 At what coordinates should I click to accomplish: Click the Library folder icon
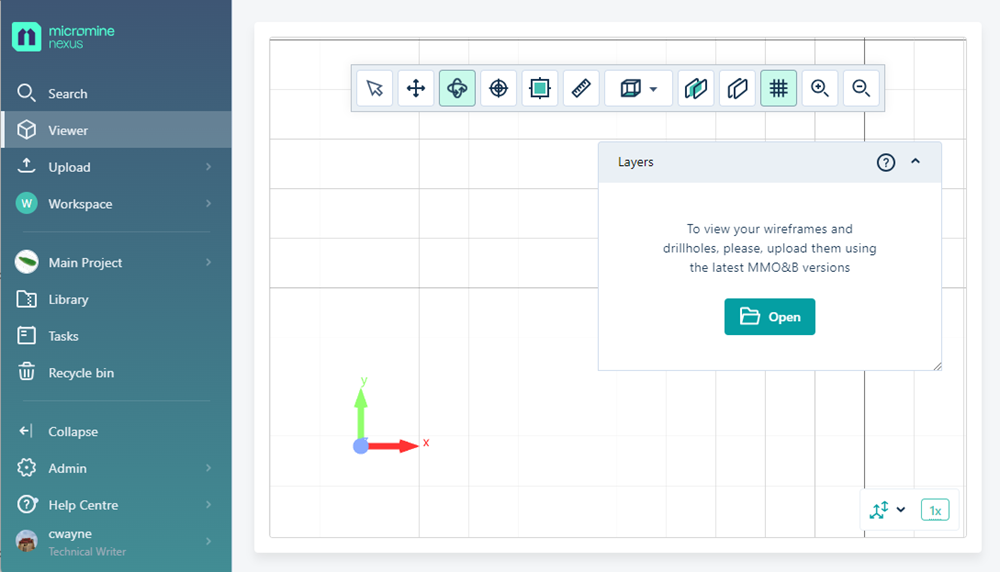pyautogui.click(x=26, y=299)
